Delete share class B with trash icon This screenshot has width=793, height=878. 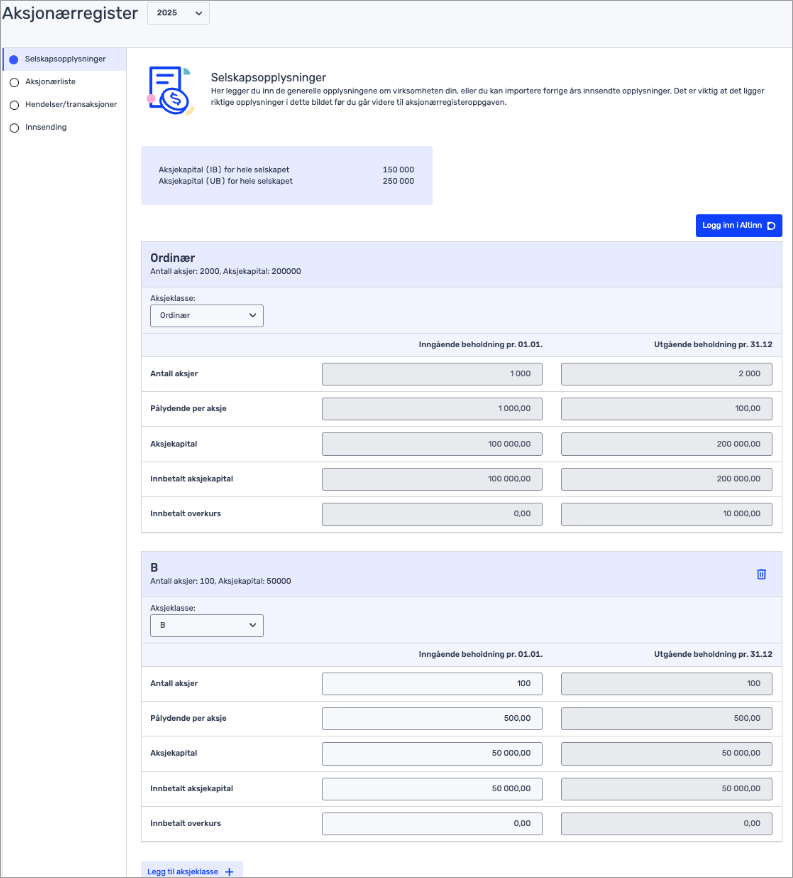tap(761, 574)
